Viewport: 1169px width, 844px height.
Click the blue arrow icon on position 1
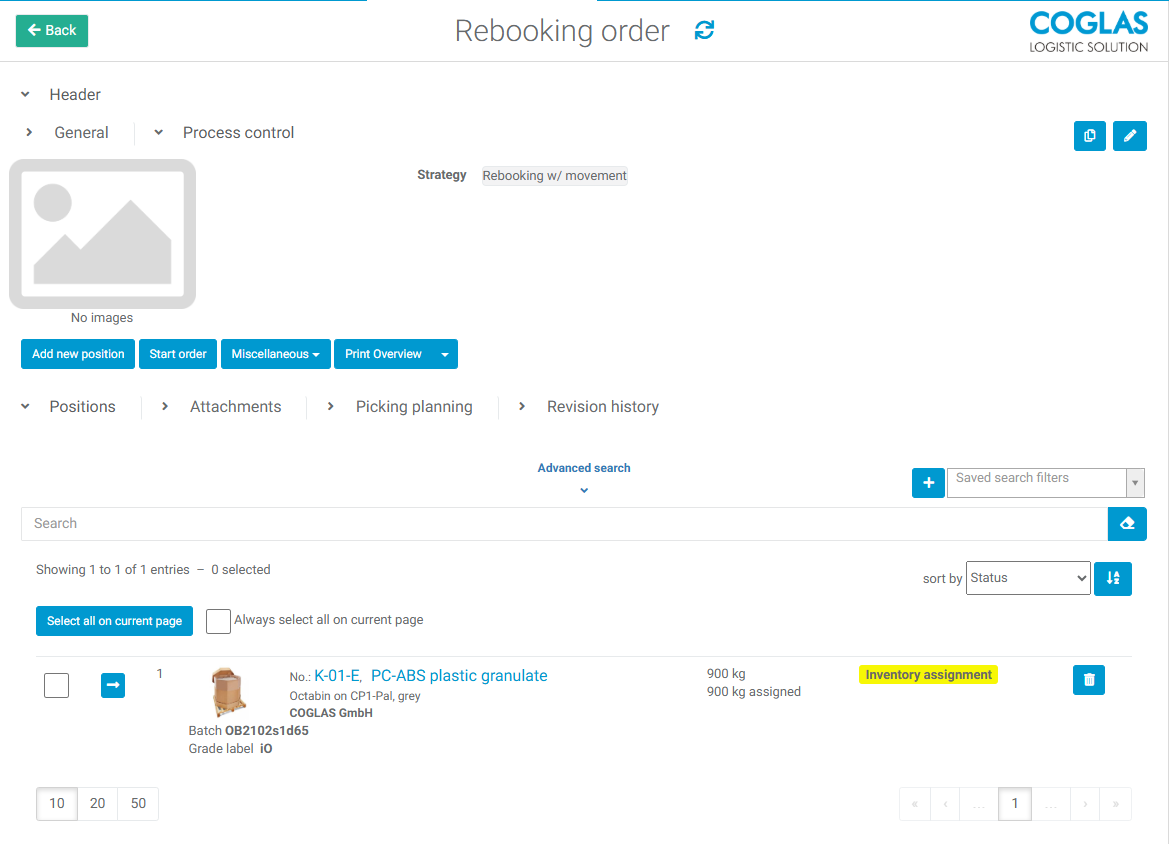click(x=113, y=685)
